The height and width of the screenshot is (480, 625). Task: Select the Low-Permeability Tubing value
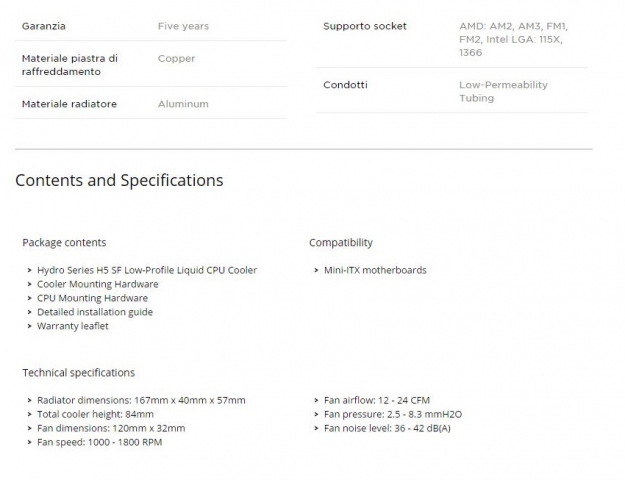click(503, 91)
